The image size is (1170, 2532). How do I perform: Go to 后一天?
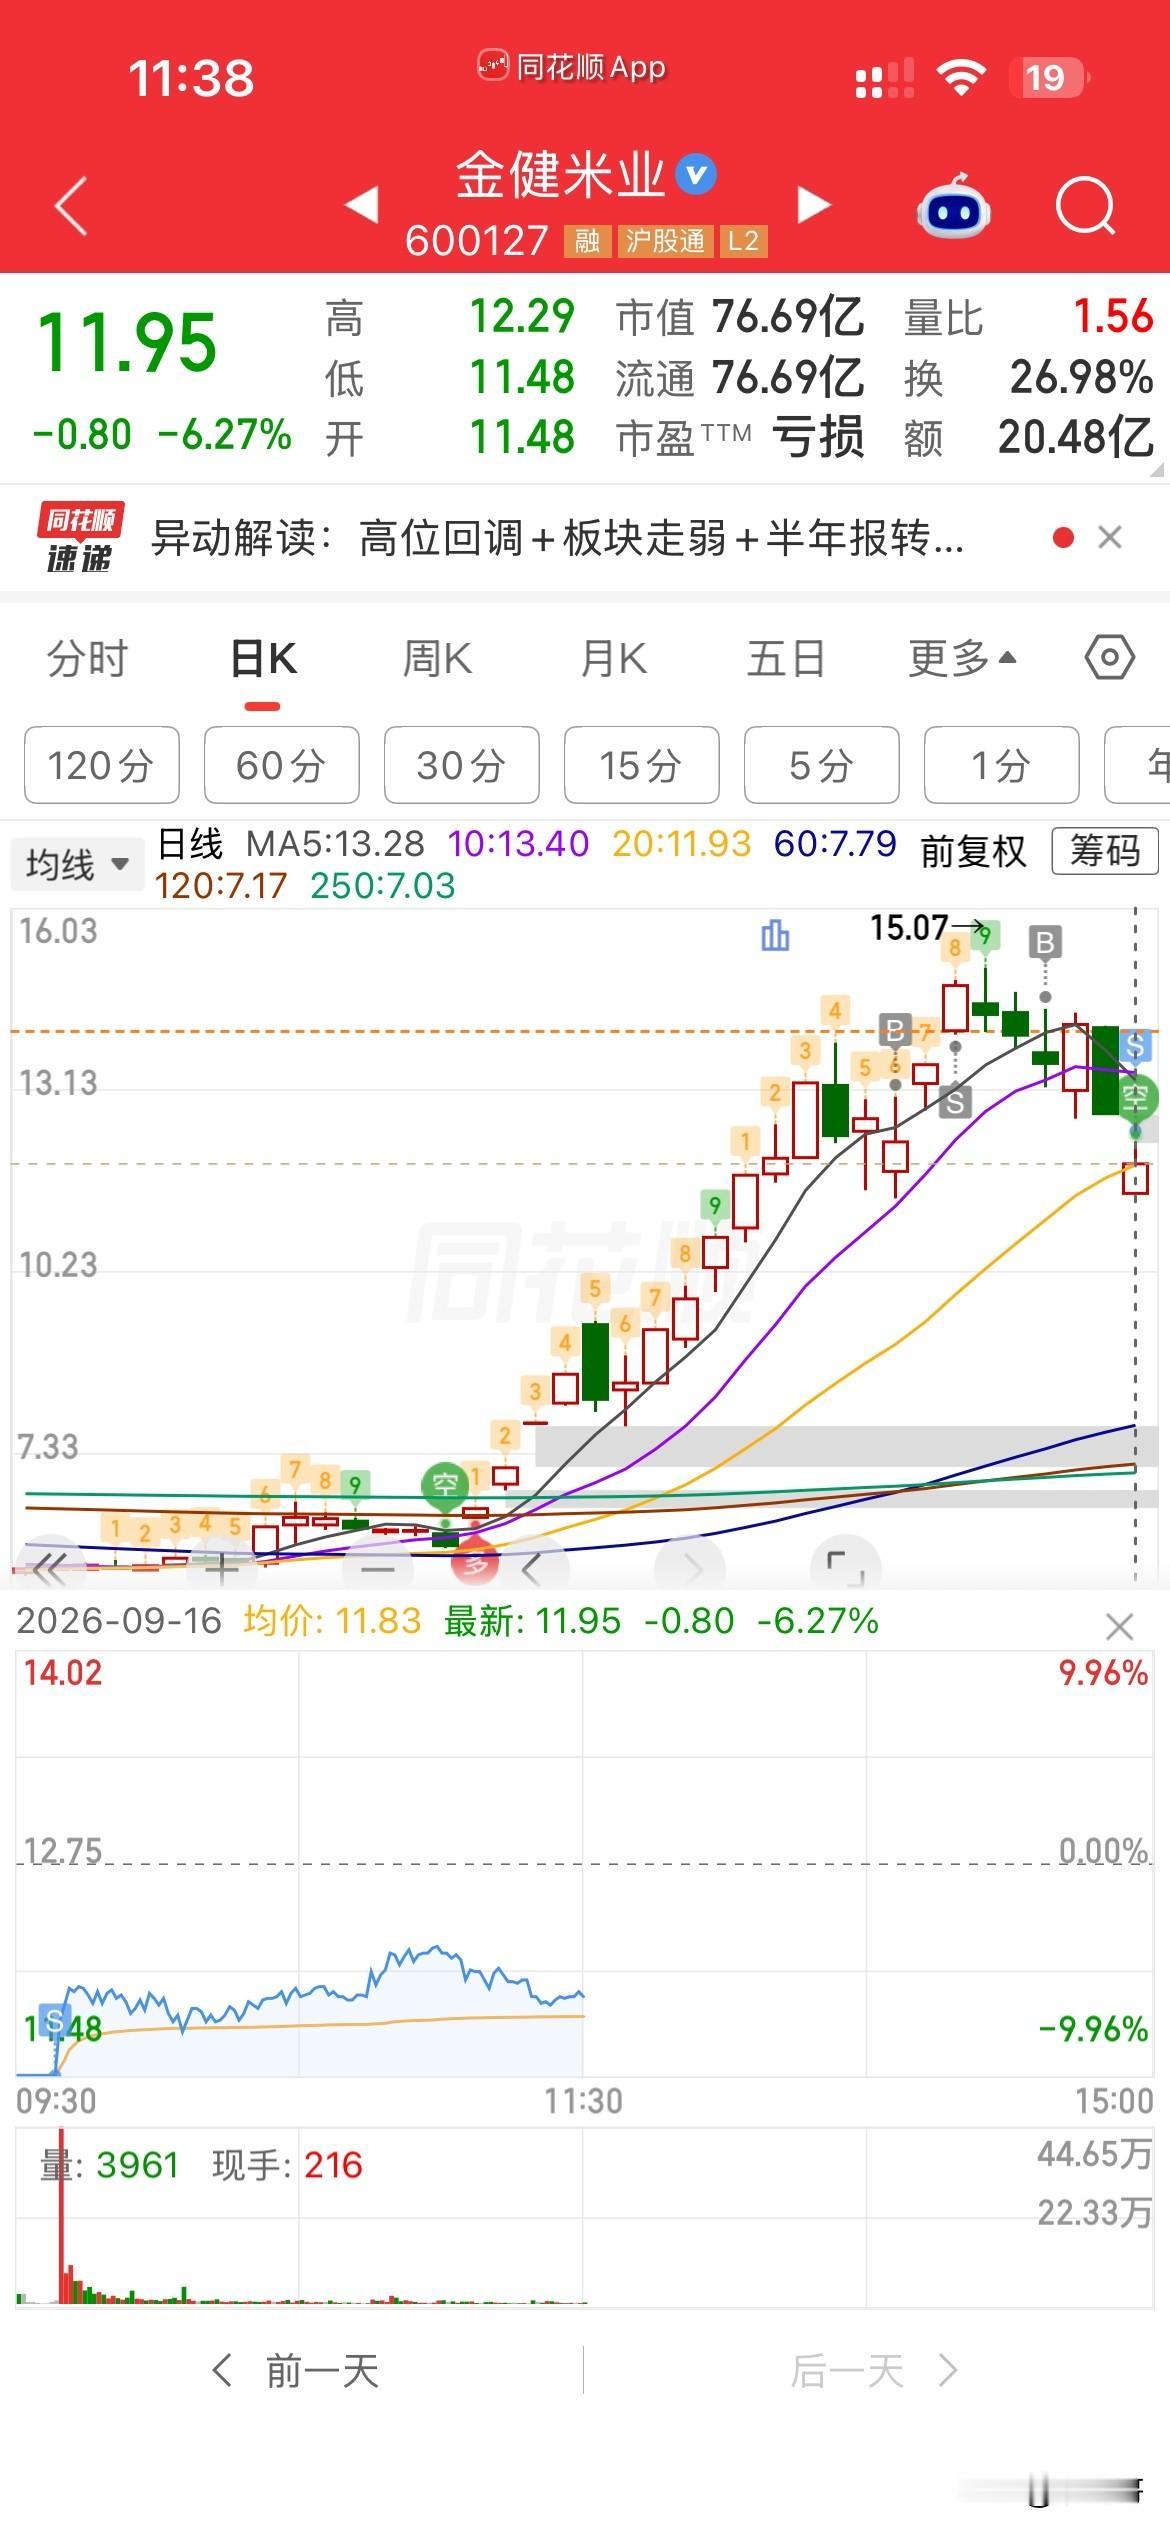coord(875,2371)
